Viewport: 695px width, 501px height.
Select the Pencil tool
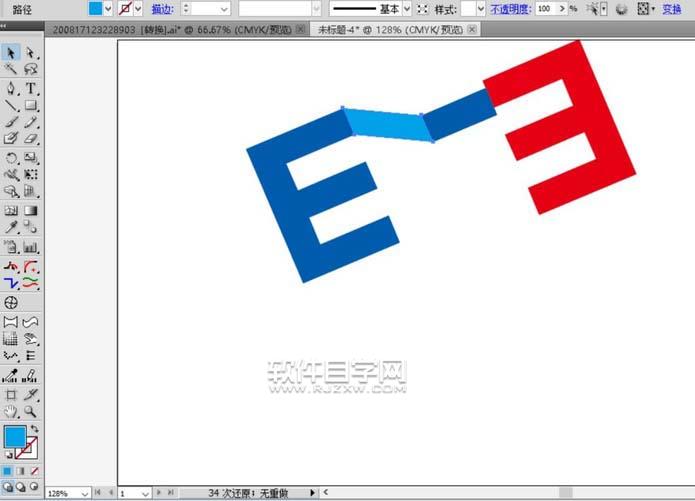tap(30, 121)
